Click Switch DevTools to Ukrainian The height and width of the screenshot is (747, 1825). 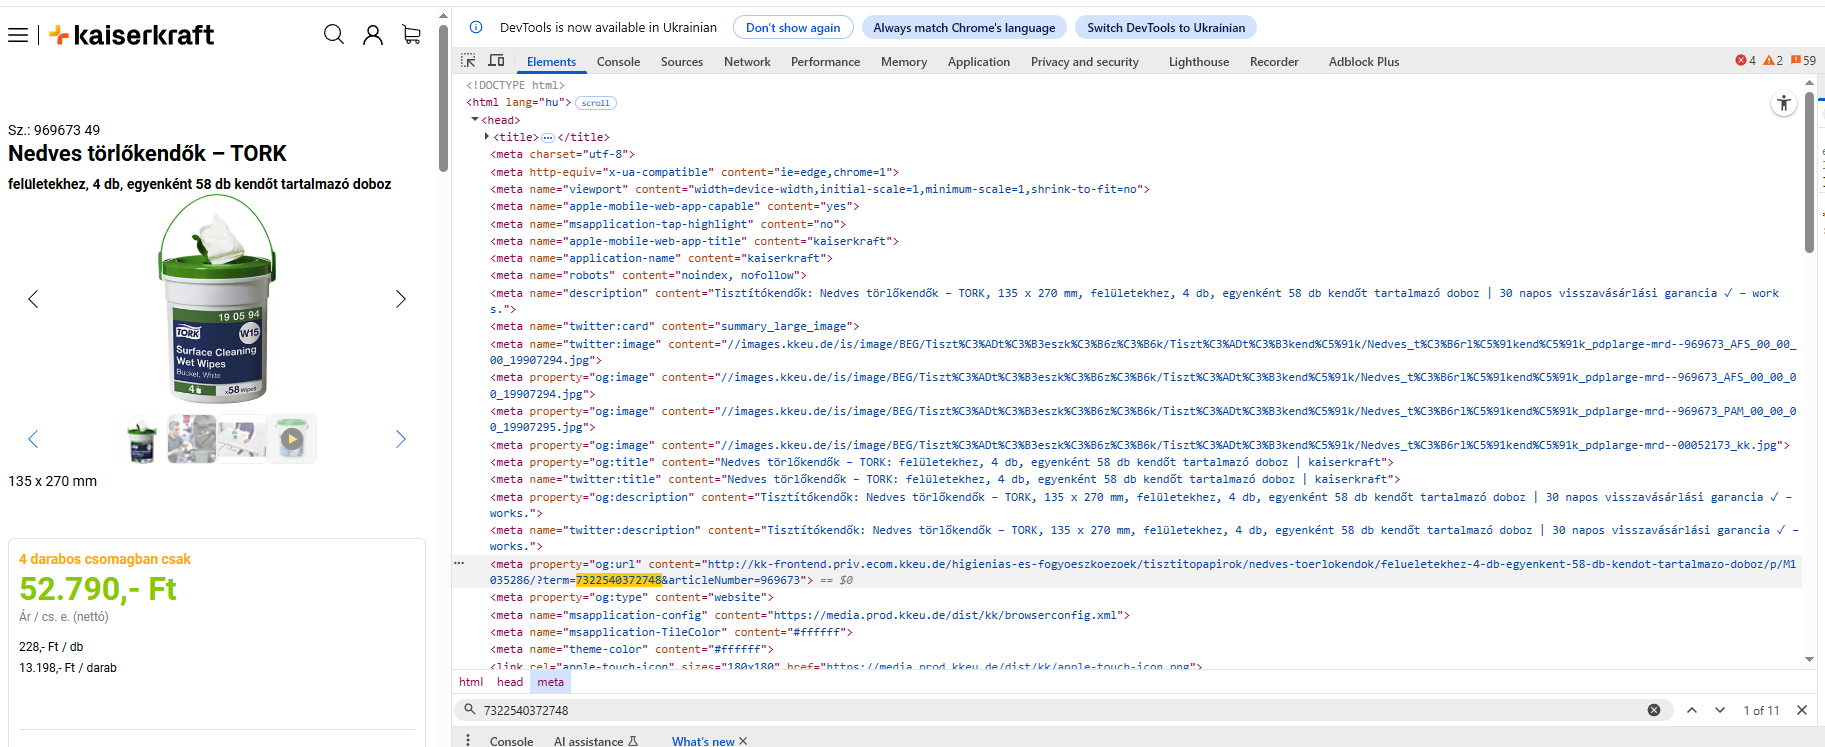point(1166,28)
